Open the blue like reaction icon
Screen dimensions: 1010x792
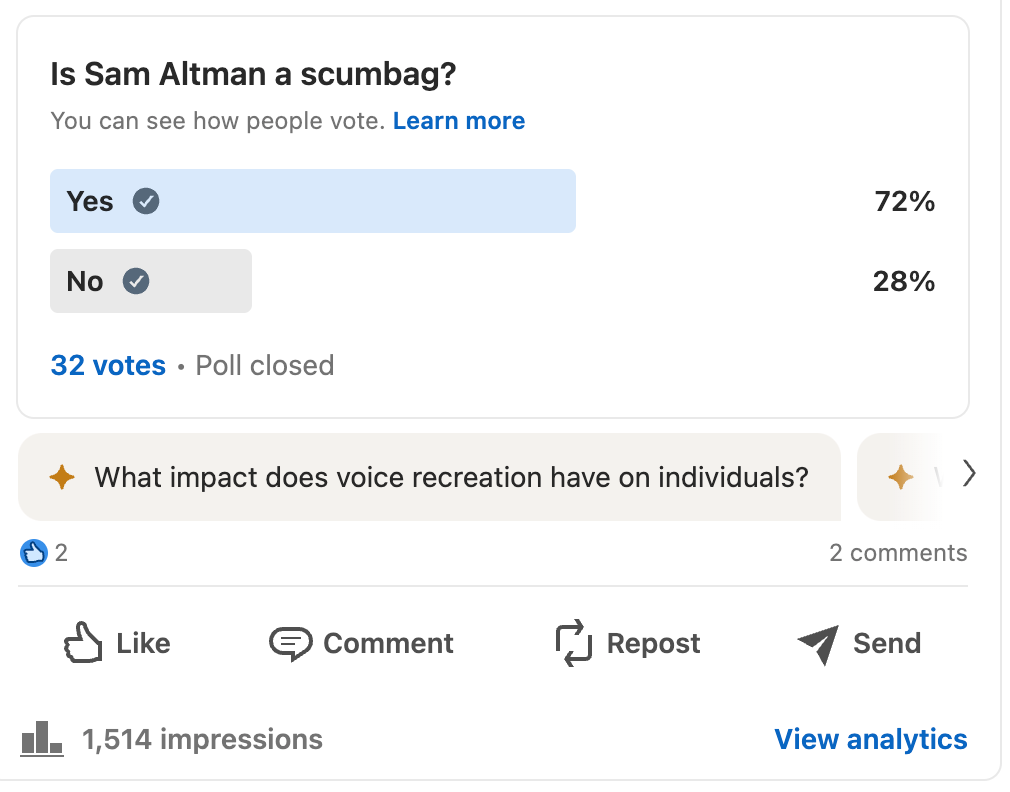coord(34,553)
